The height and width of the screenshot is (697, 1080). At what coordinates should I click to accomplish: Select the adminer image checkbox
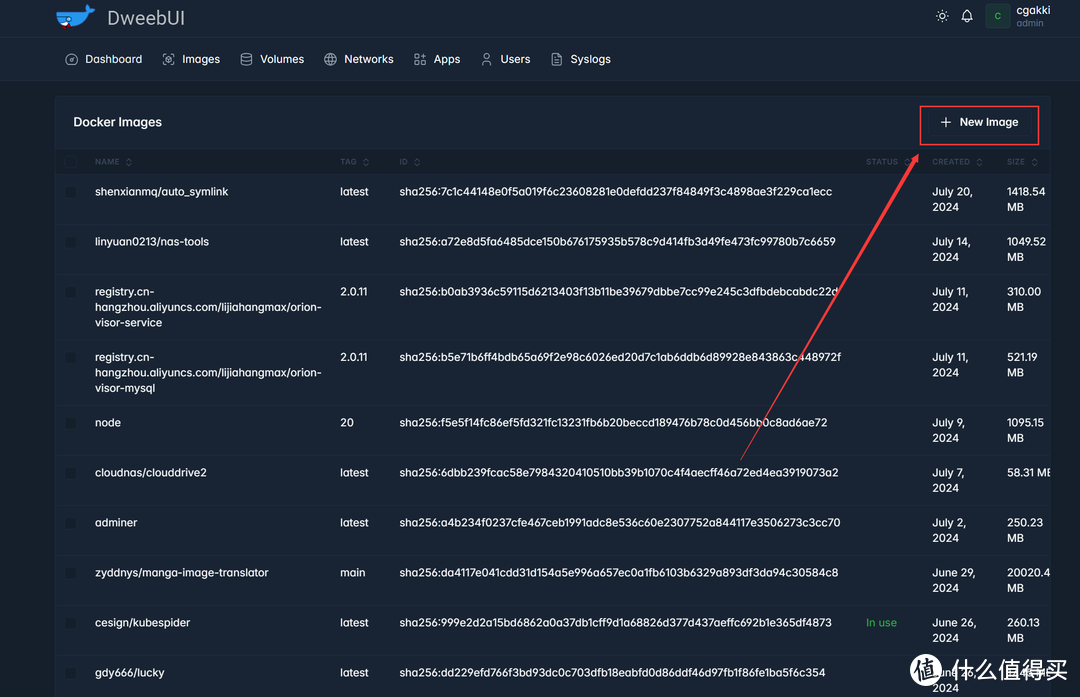pyautogui.click(x=70, y=523)
